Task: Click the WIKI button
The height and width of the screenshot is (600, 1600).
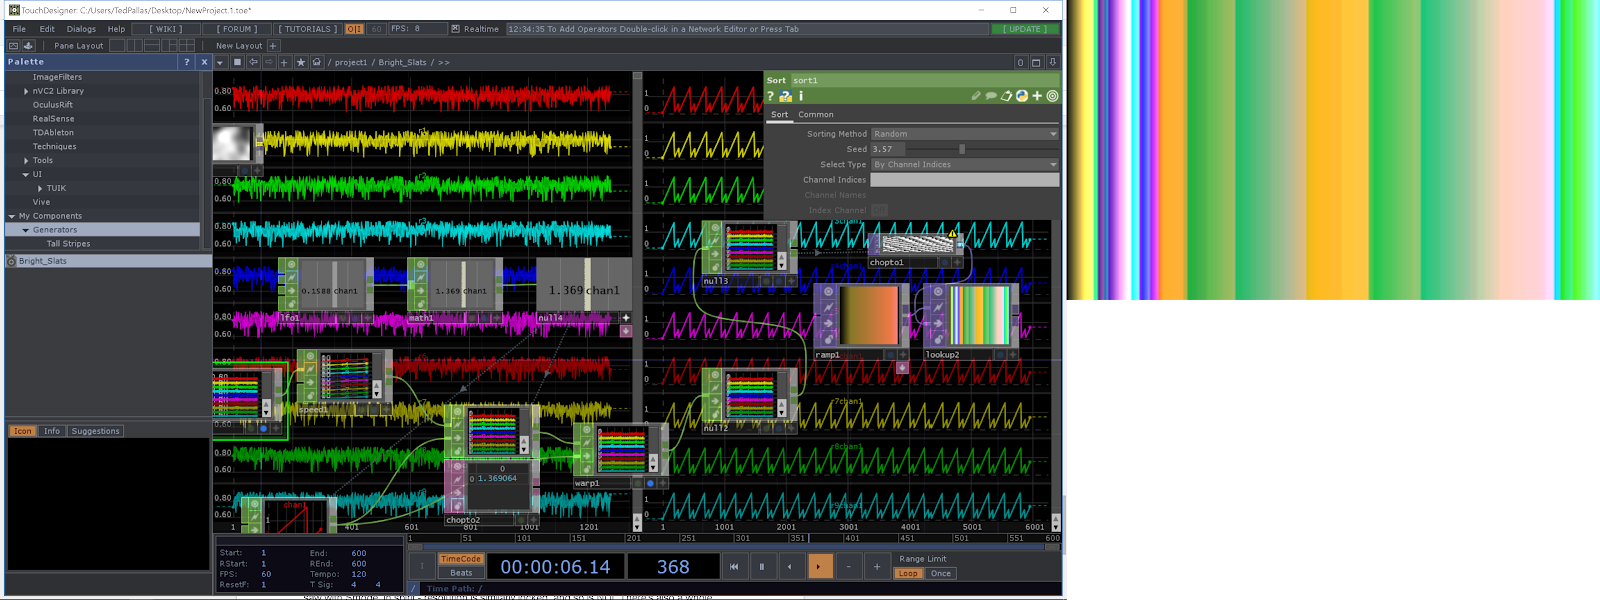Action: pyautogui.click(x=166, y=29)
